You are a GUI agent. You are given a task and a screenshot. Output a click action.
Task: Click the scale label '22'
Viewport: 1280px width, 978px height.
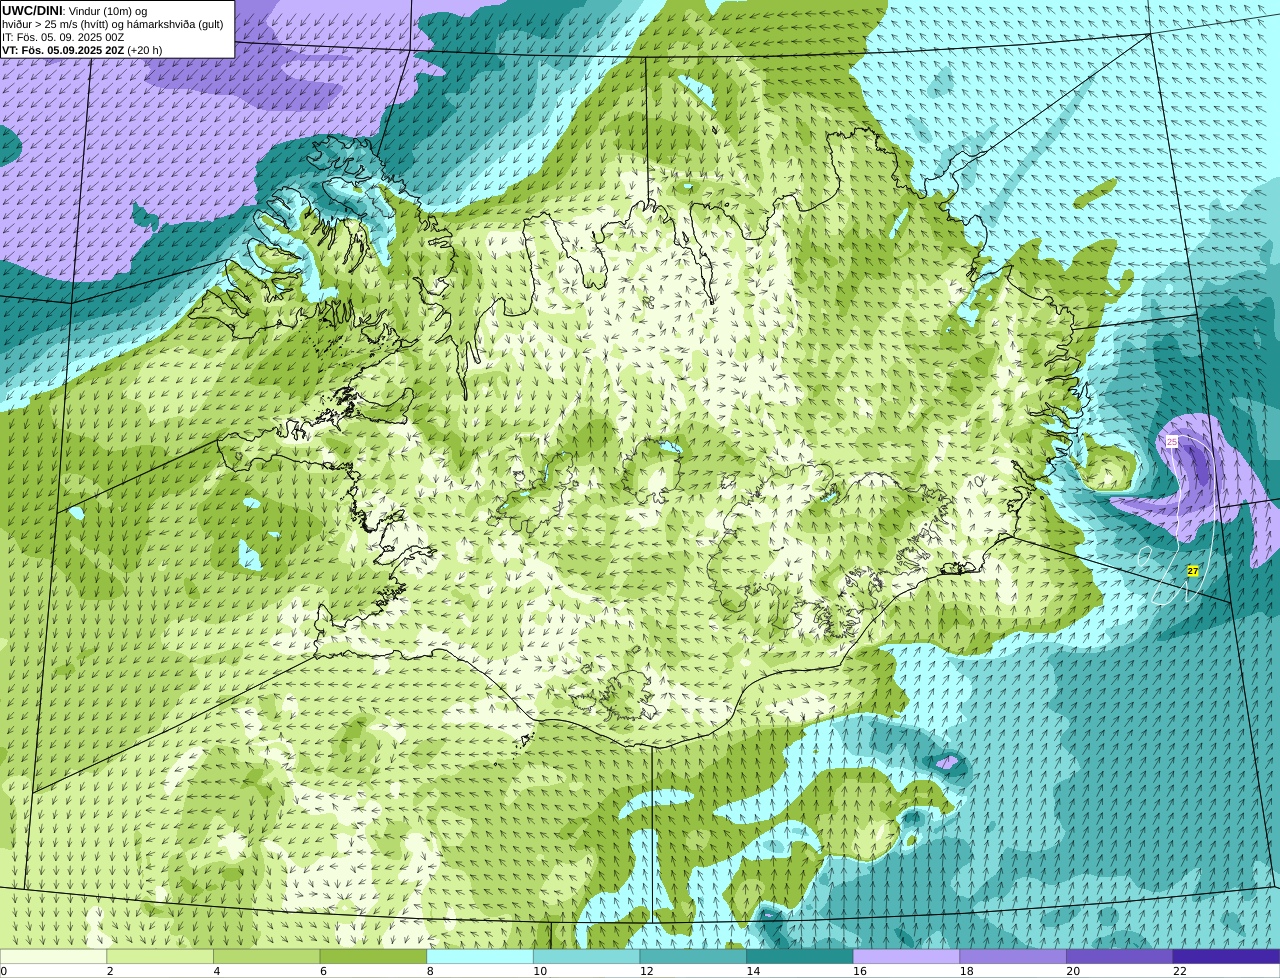[x=1180, y=971]
